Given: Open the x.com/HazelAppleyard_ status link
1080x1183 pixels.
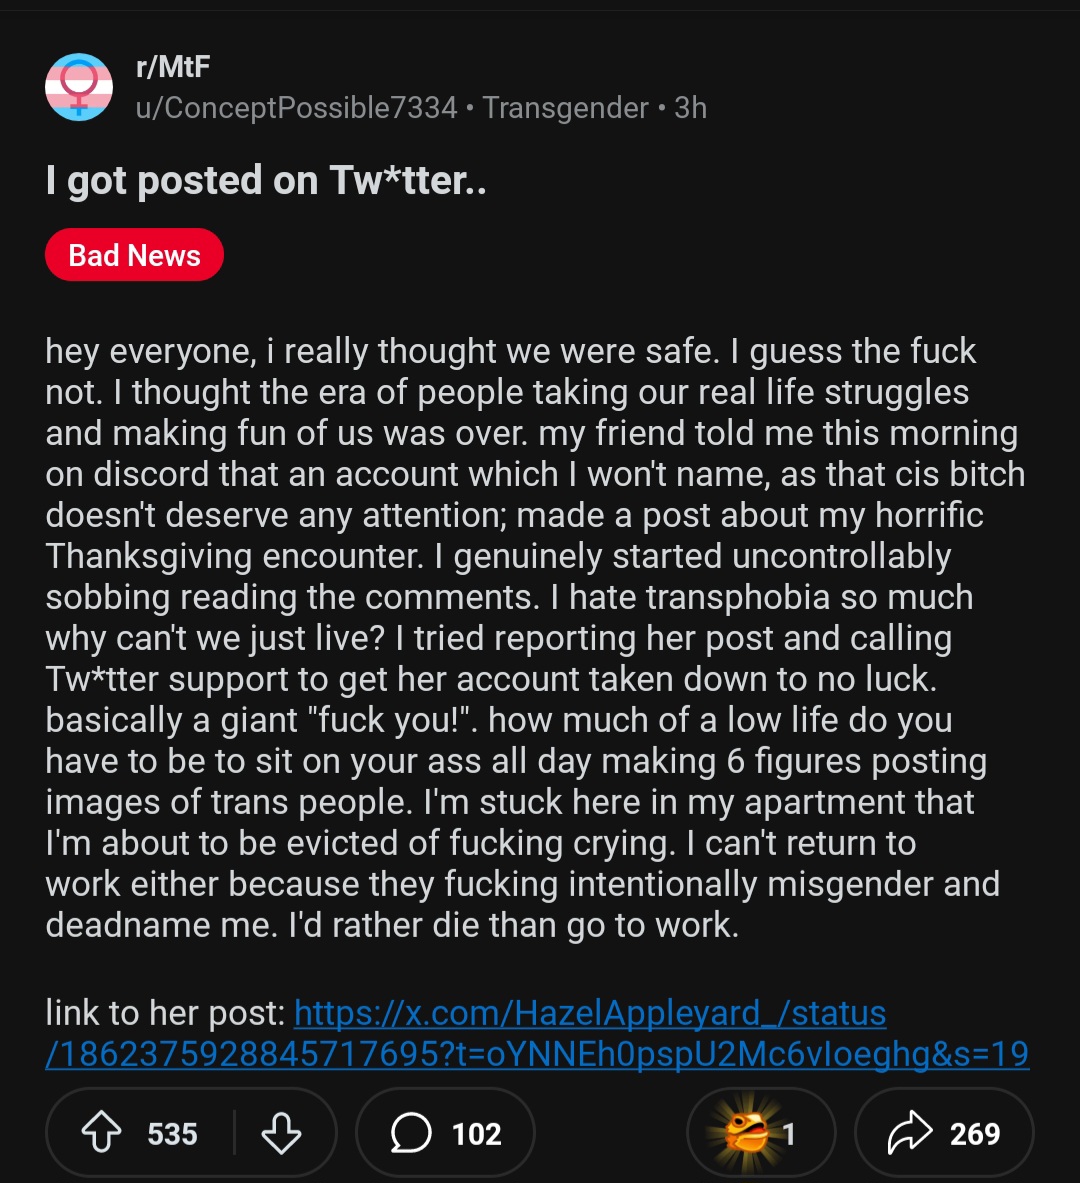Looking at the screenshot, I should point(590,1013).
